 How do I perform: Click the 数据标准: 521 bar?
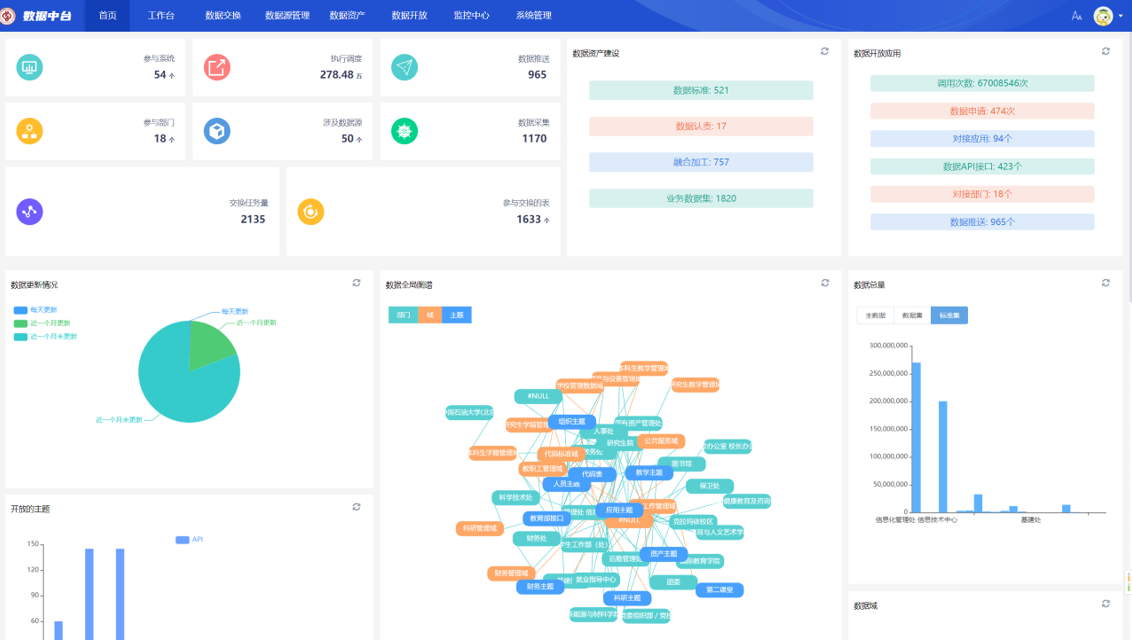(700, 90)
